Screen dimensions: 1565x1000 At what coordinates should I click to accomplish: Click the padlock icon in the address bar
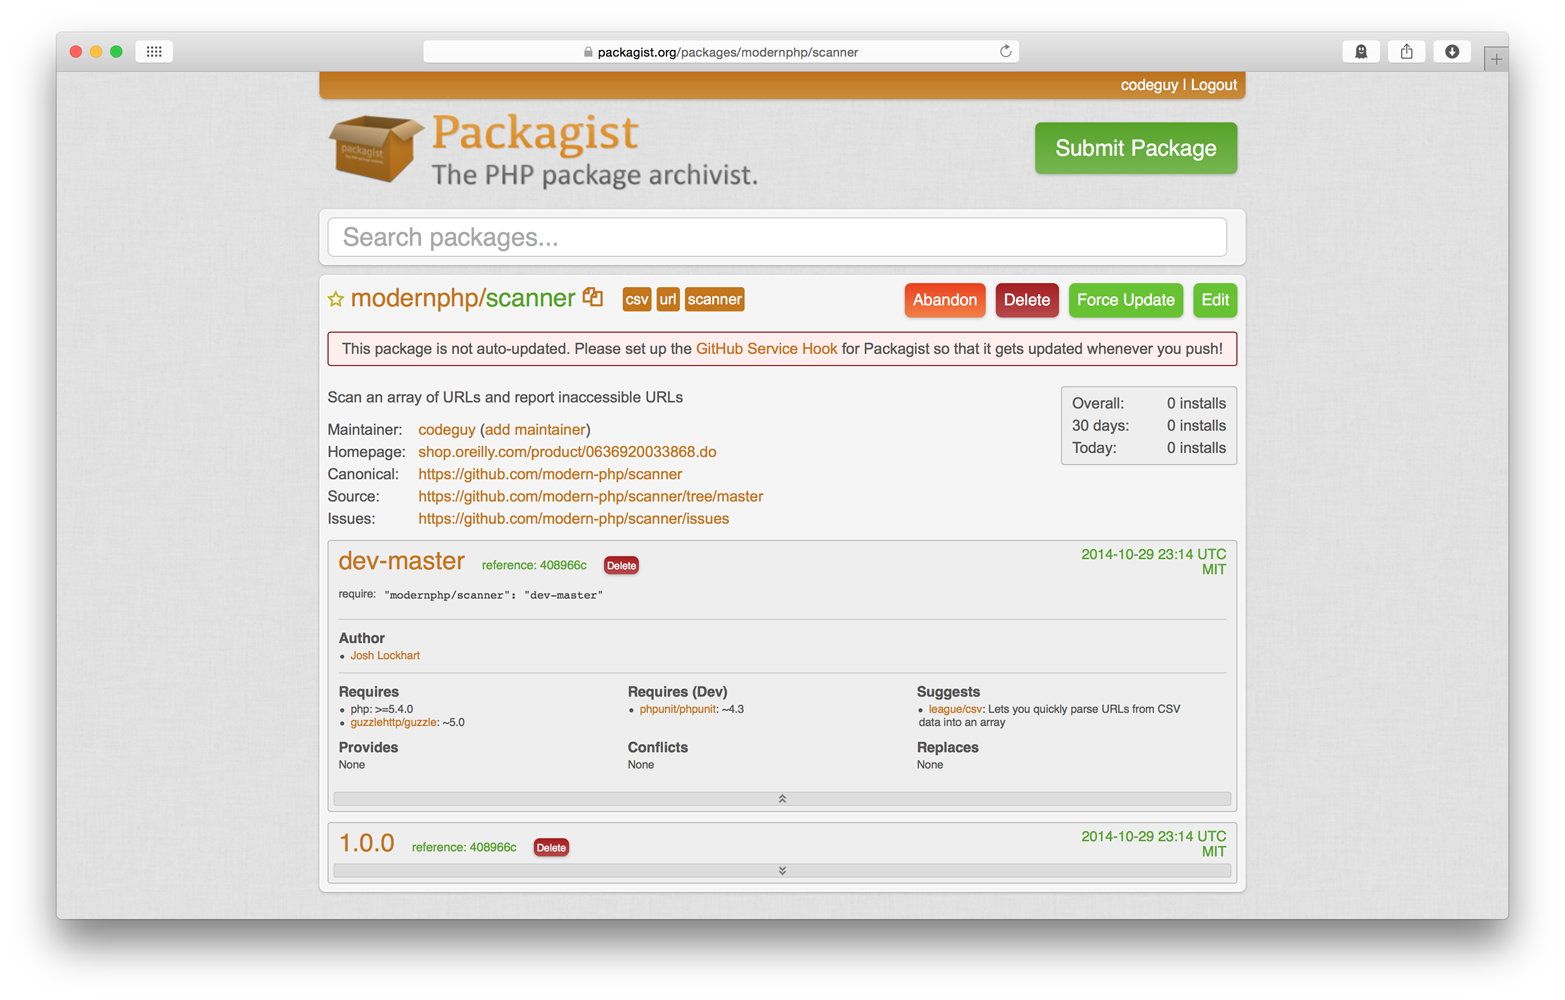[586, 51]
